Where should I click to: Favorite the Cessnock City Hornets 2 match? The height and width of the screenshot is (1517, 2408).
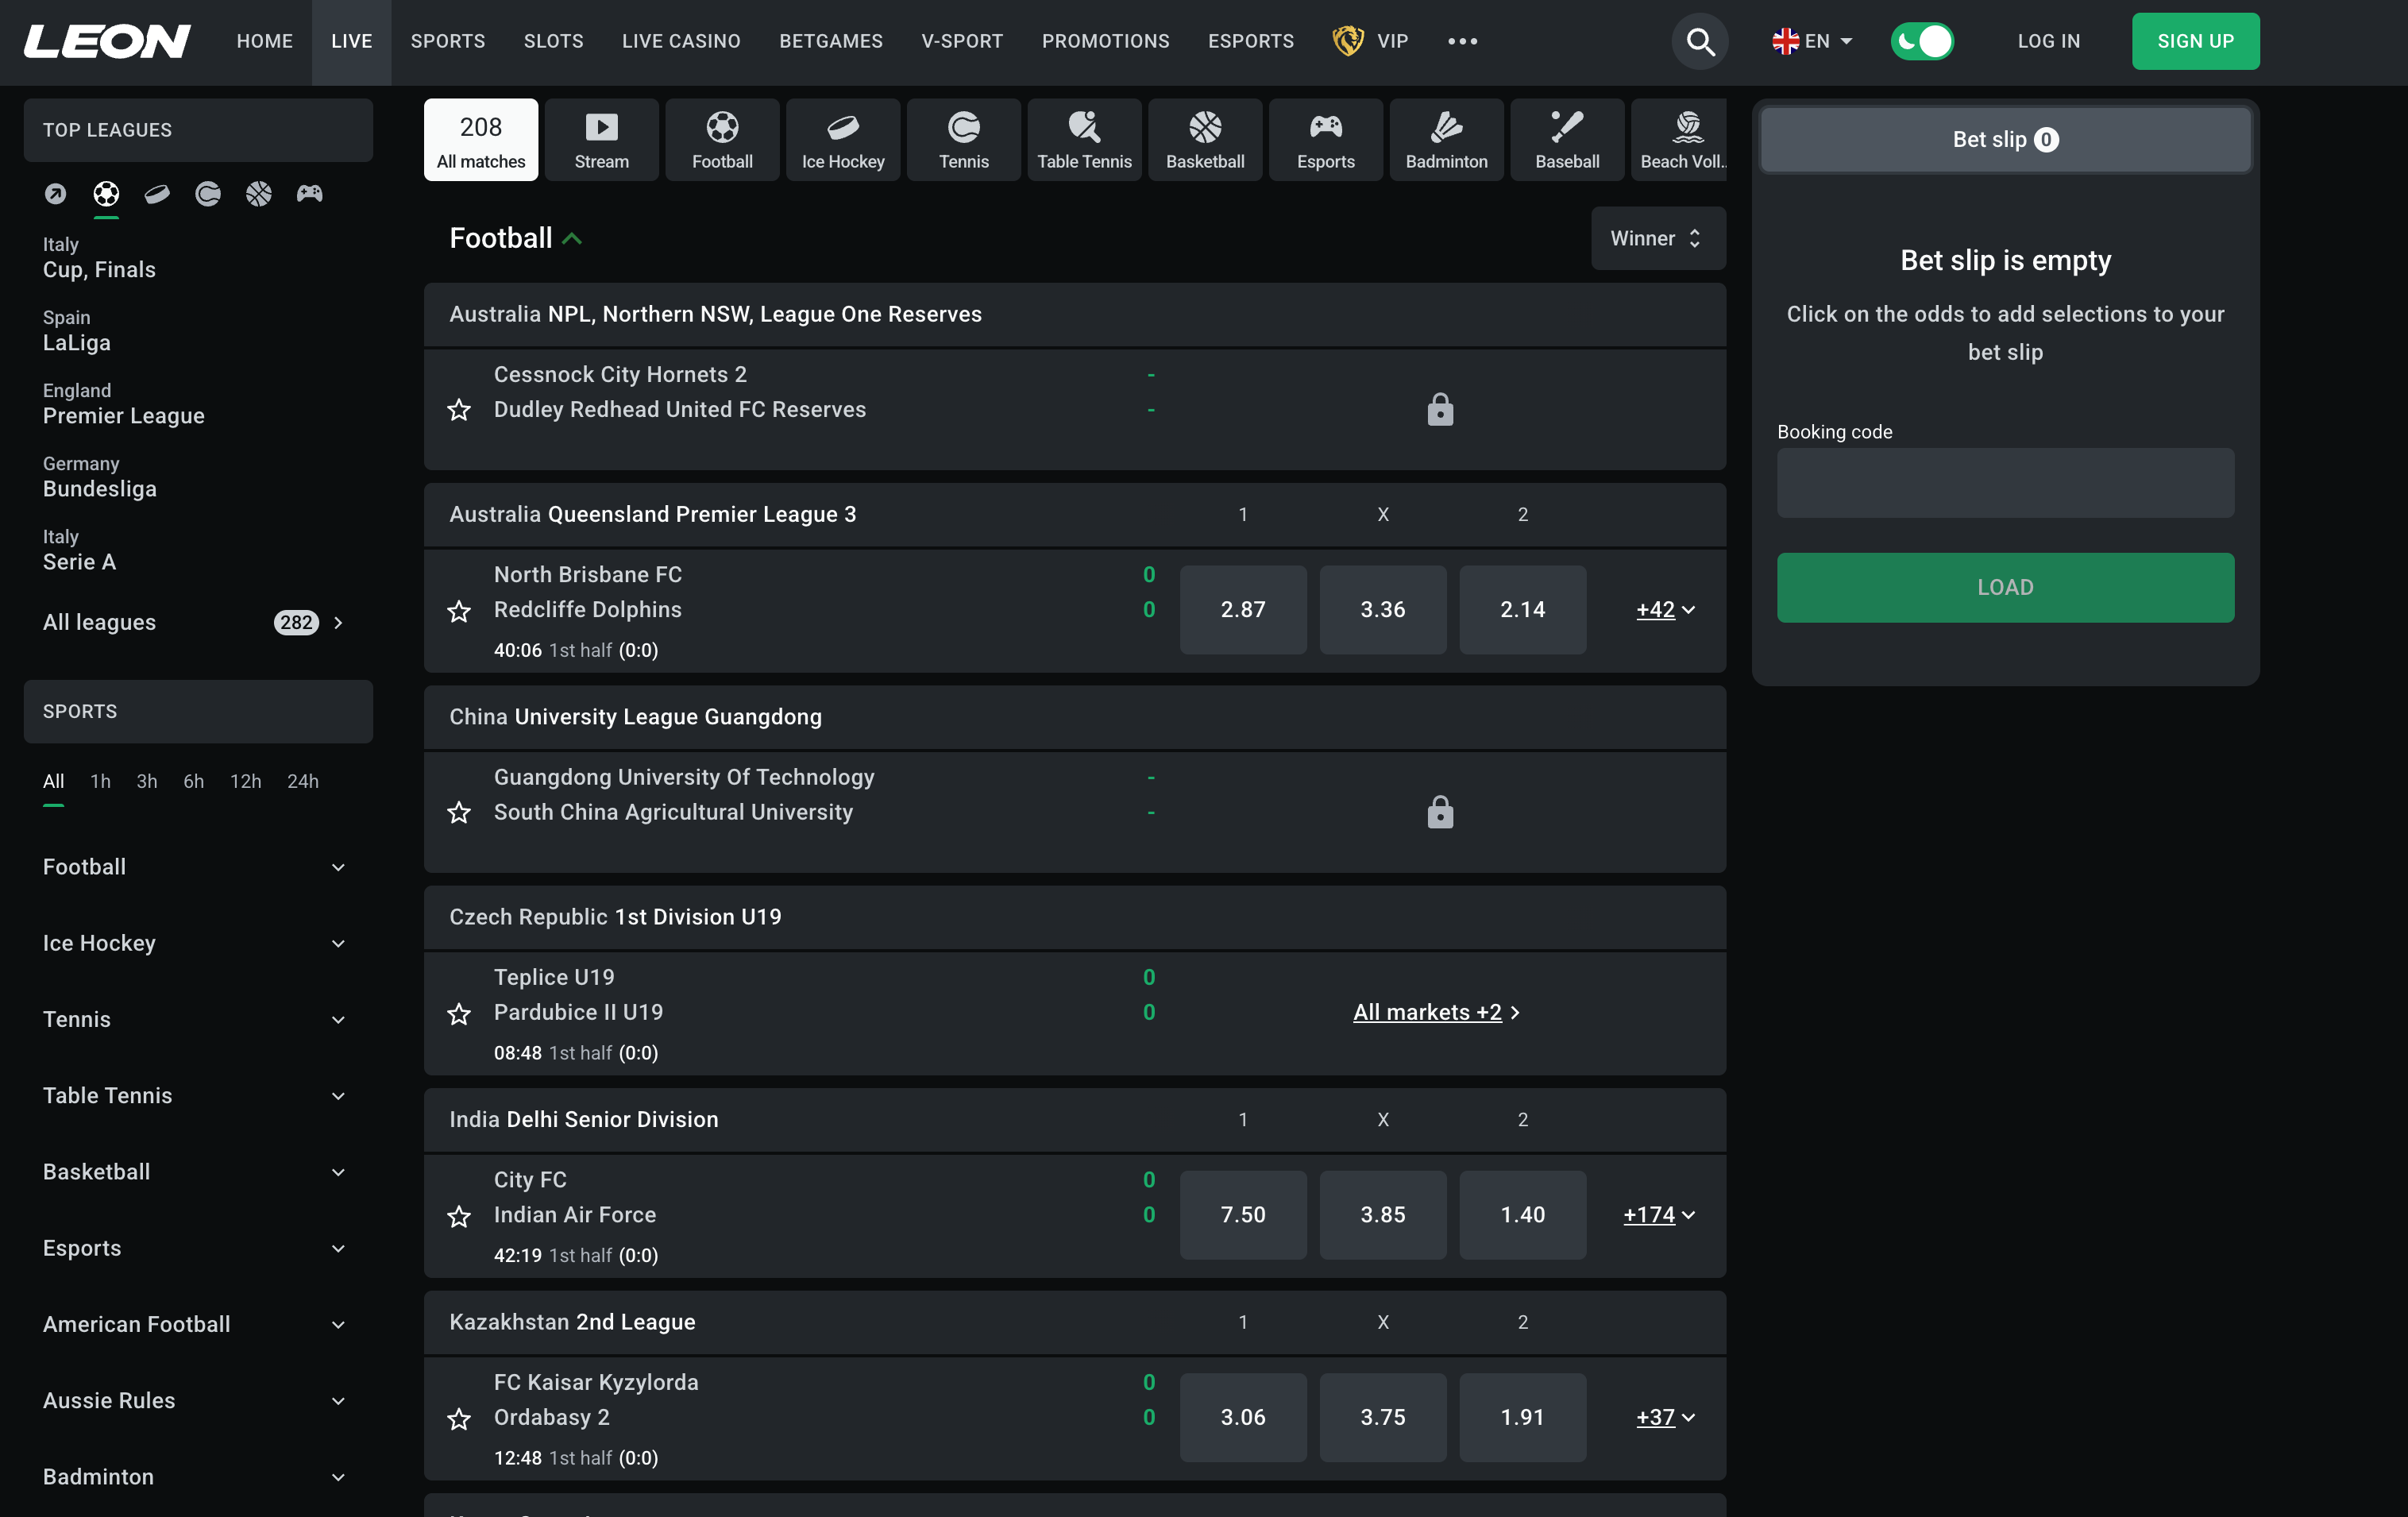click(x=459, y=409)
